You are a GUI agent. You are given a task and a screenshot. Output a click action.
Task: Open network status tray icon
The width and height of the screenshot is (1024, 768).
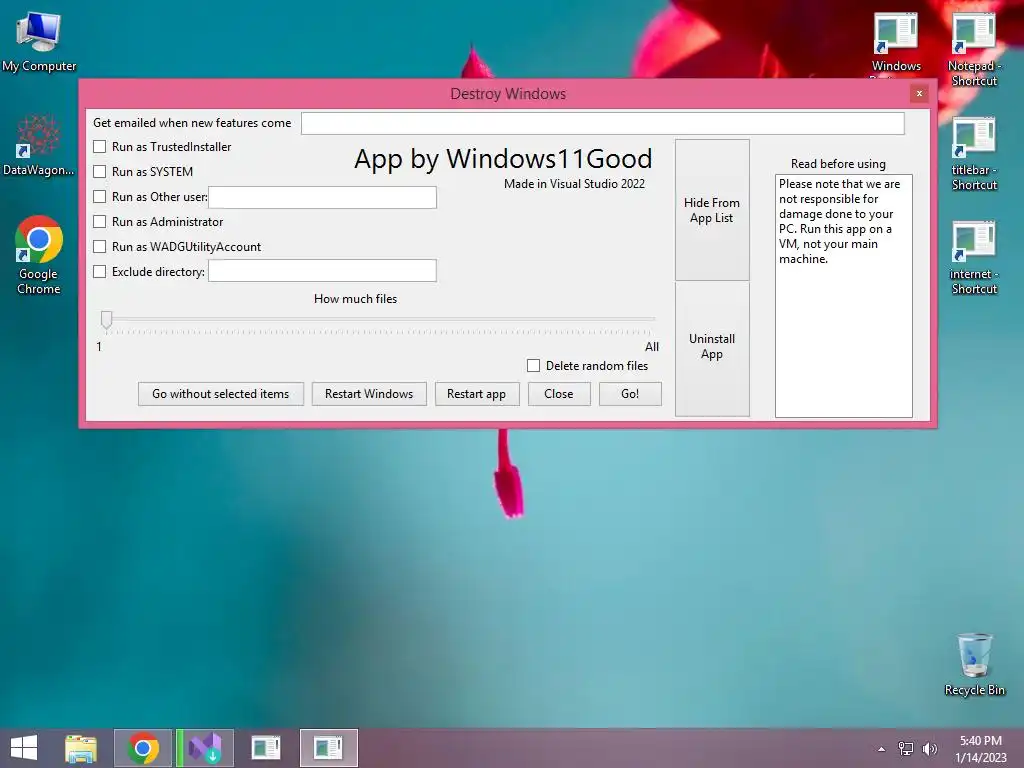pyautogui.click(x=906, y=749)
